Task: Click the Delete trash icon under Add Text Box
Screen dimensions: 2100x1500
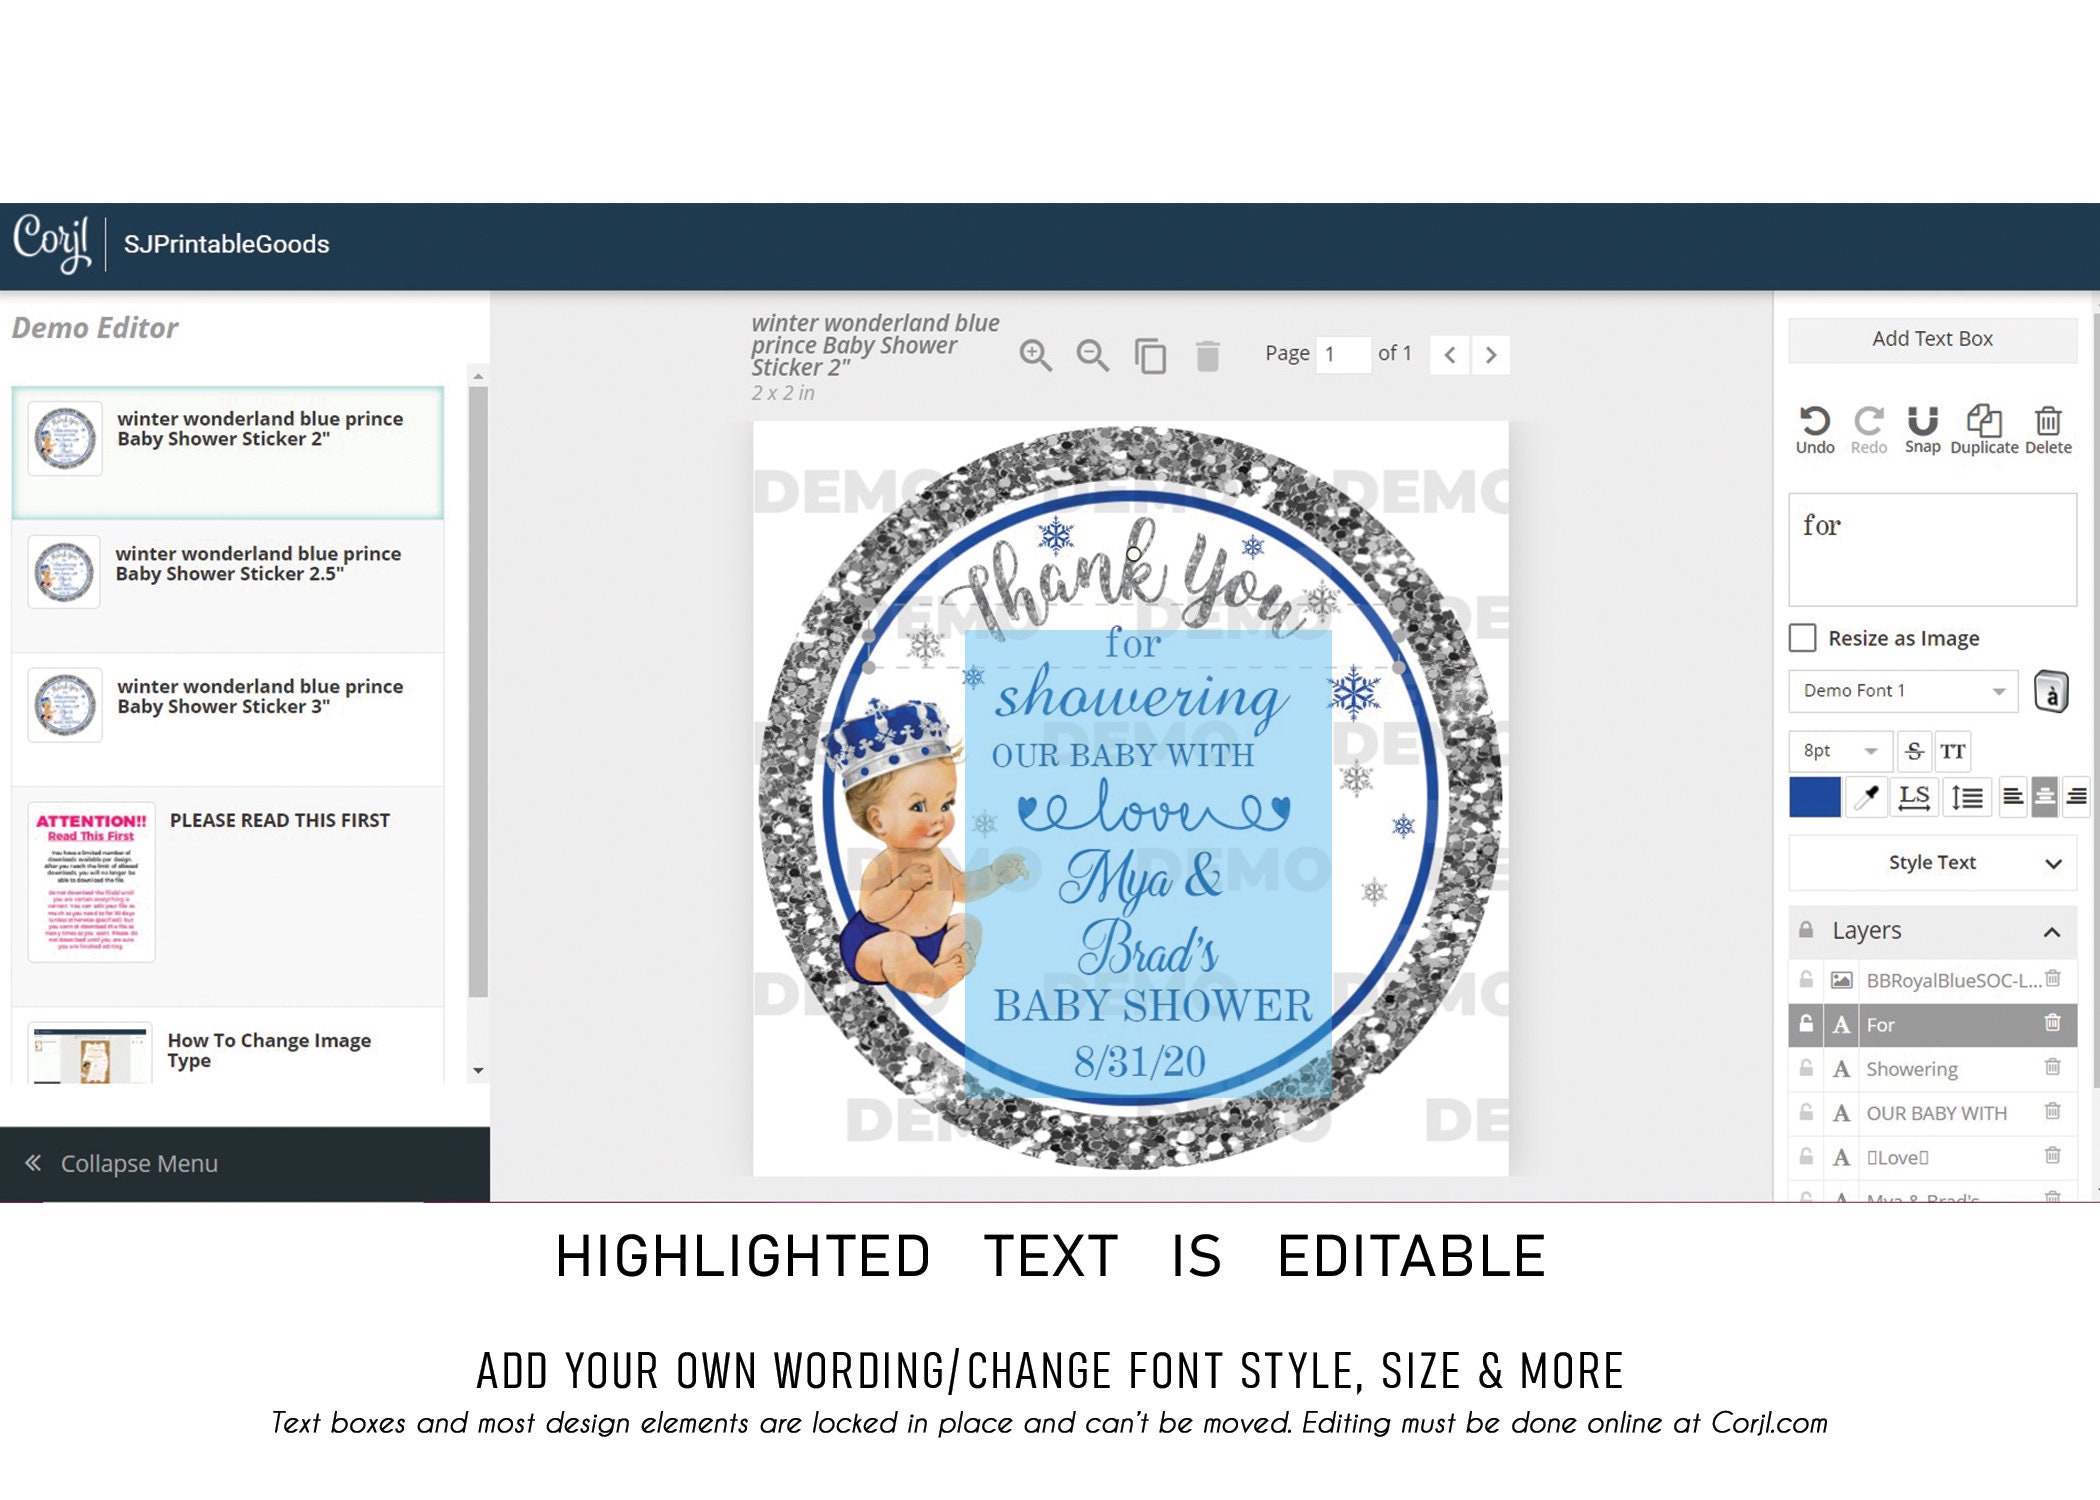Action: coord(2048,430)
